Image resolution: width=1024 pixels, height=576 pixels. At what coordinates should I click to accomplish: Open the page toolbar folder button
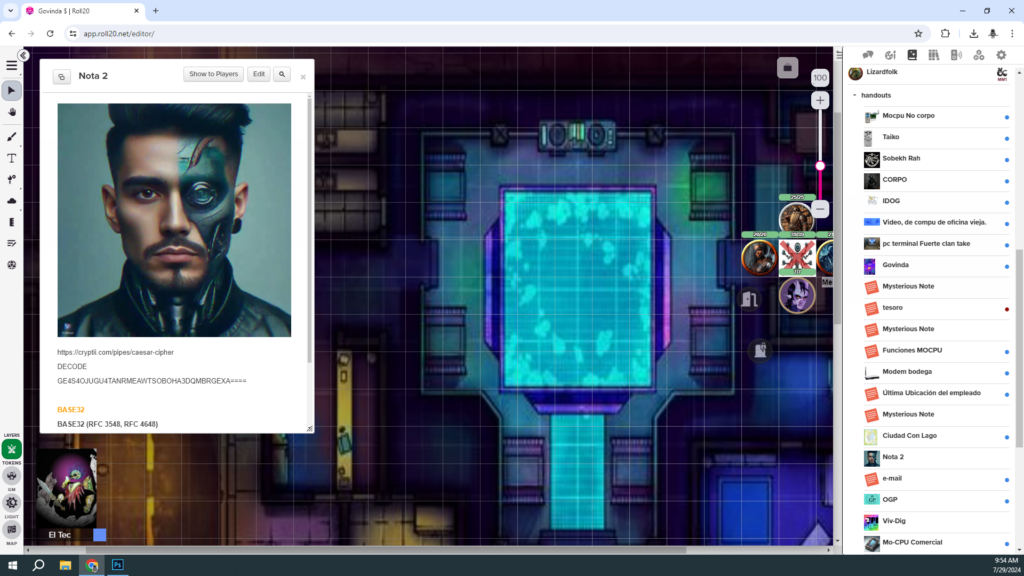(788, 68)
